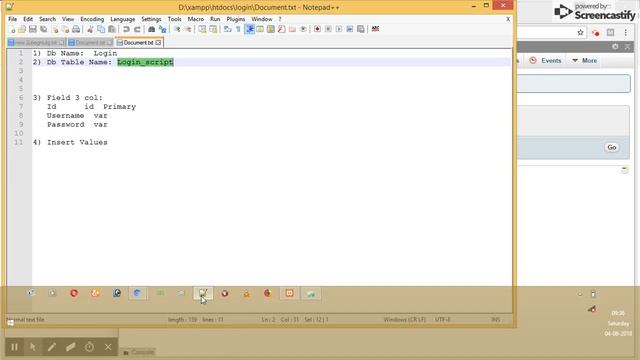
Task: Open the Edit menu
Action: tap(28, 19)
